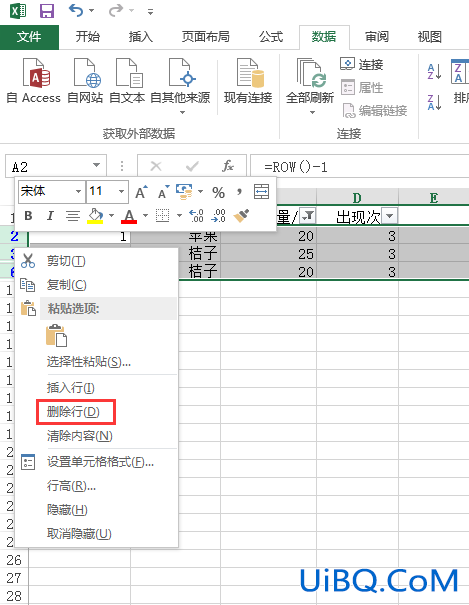Click the Bold button in mini toolbar
This screenshot has height=605, width=469.
click(28, 216)
